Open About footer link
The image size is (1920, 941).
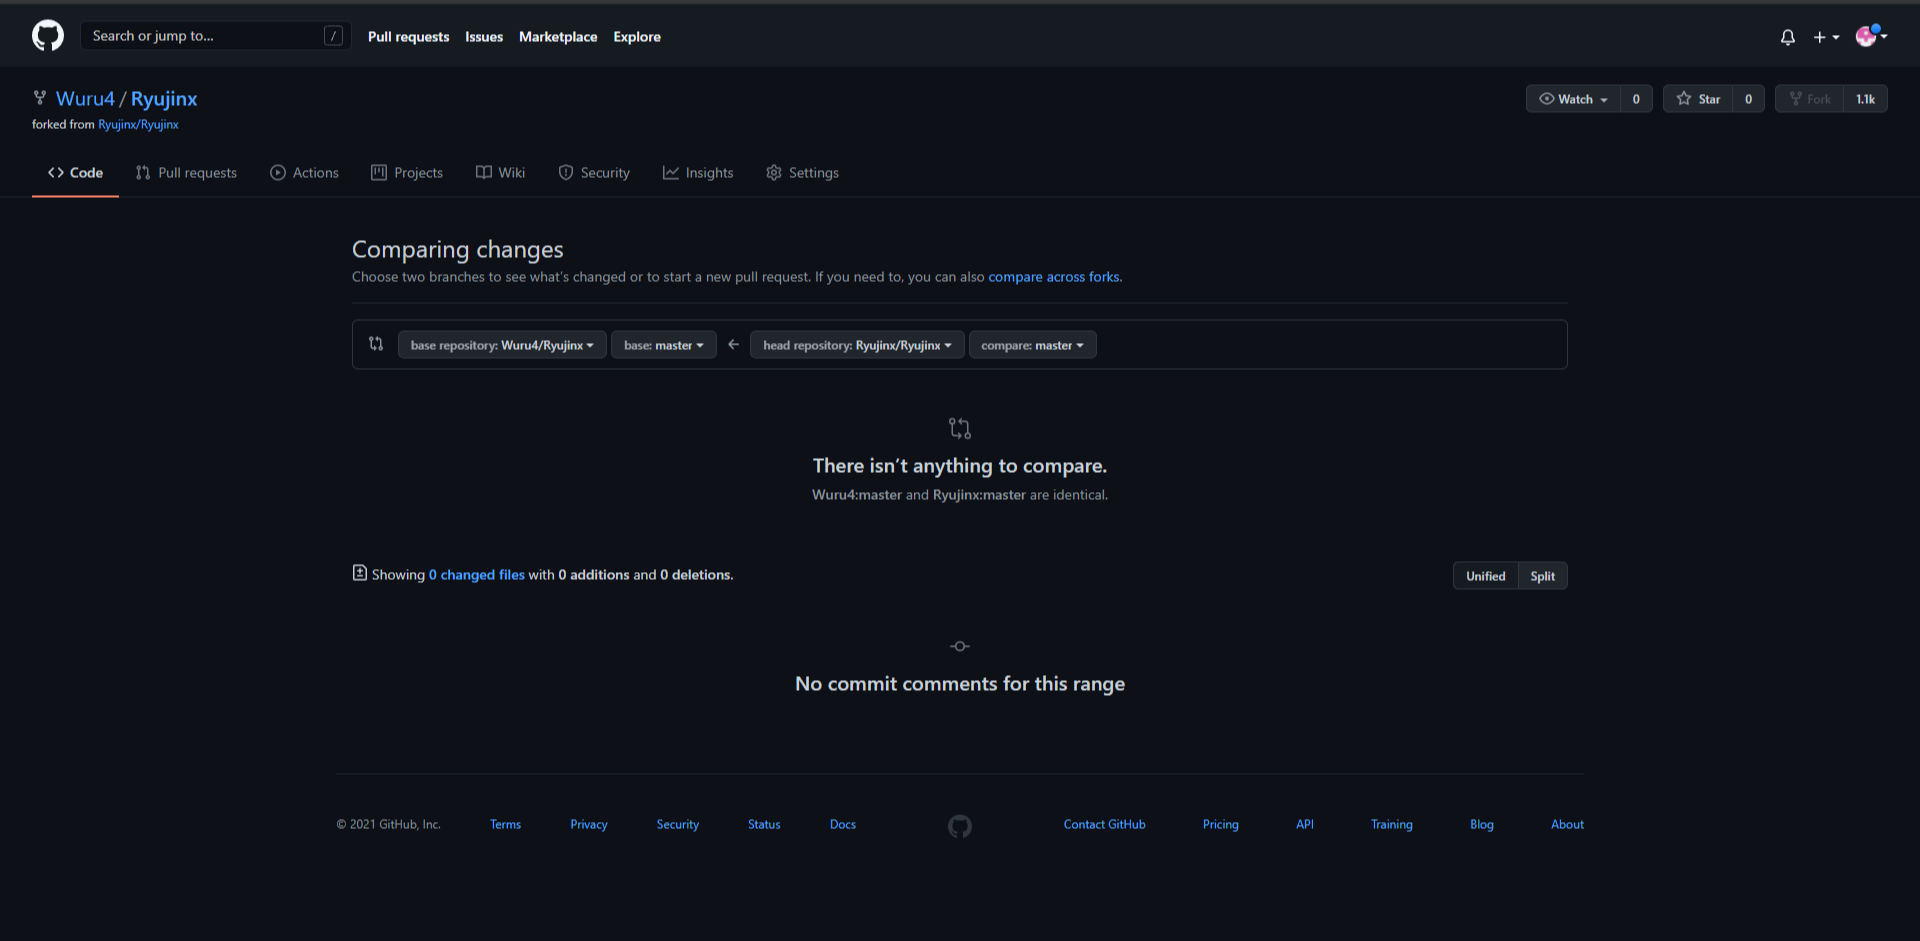click(1567, 825)
